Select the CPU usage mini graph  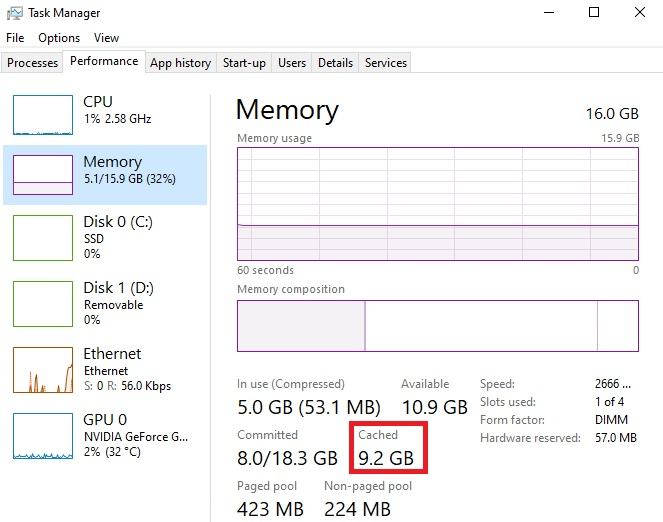click(x=43, y=115)
